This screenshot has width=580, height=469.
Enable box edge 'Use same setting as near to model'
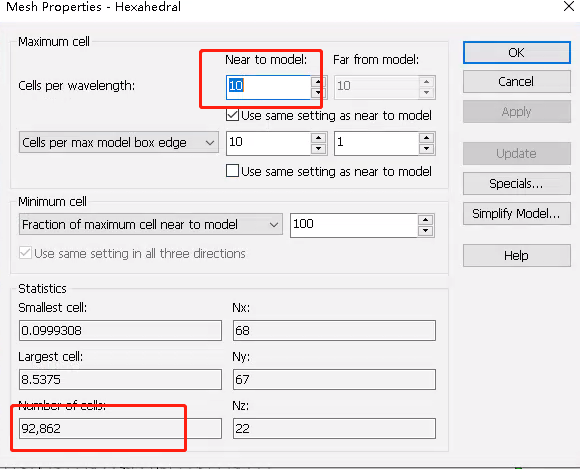click(232, 171)
